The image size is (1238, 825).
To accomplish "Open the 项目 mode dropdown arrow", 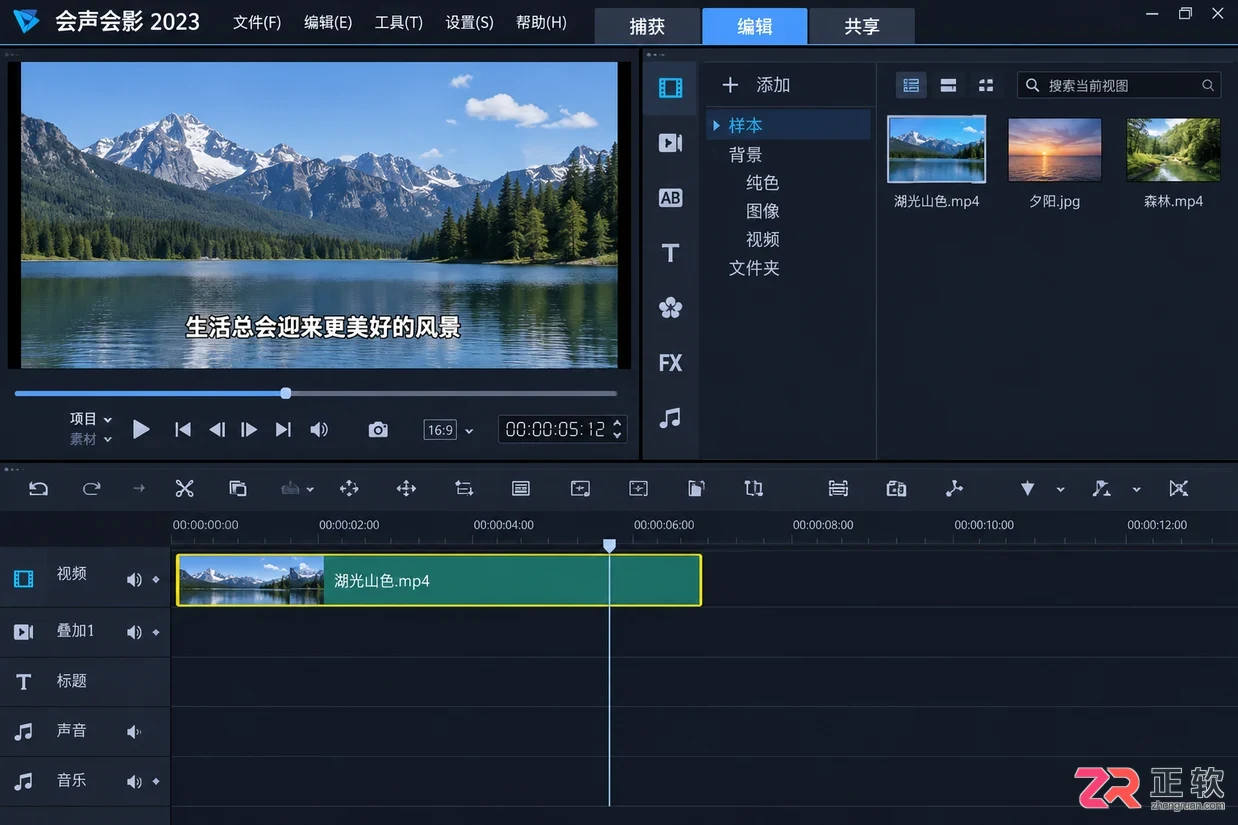I will point(108,419).
